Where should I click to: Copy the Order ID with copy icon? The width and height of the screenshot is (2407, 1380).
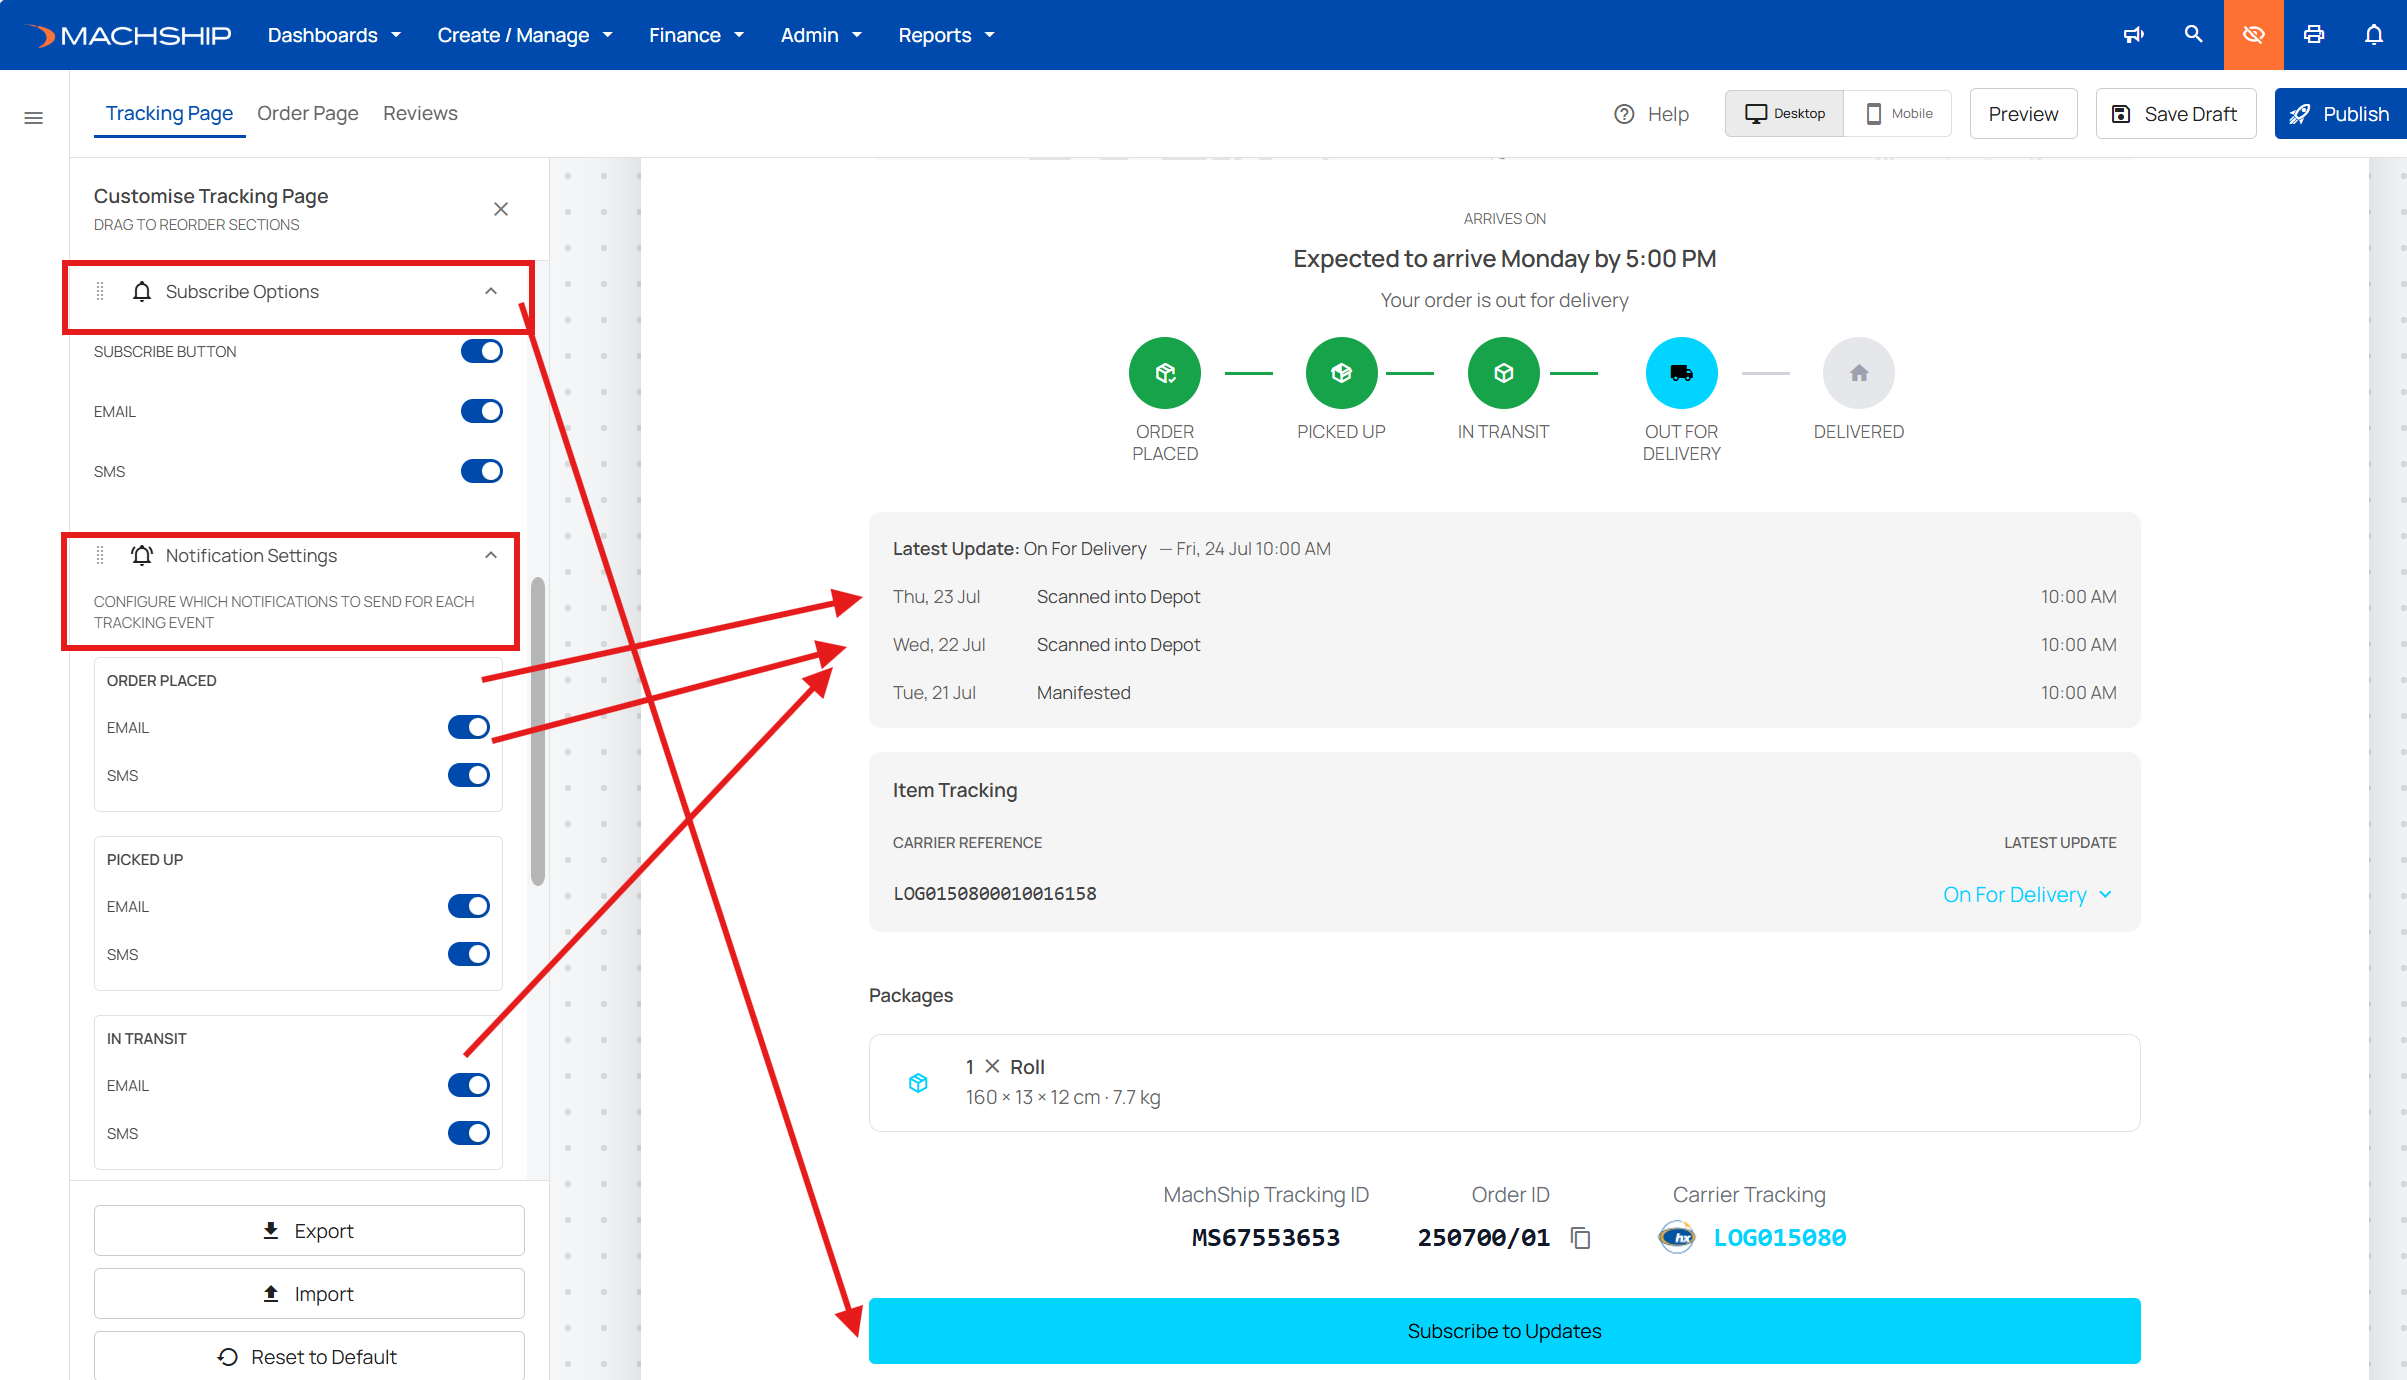pos(1581,1238)
